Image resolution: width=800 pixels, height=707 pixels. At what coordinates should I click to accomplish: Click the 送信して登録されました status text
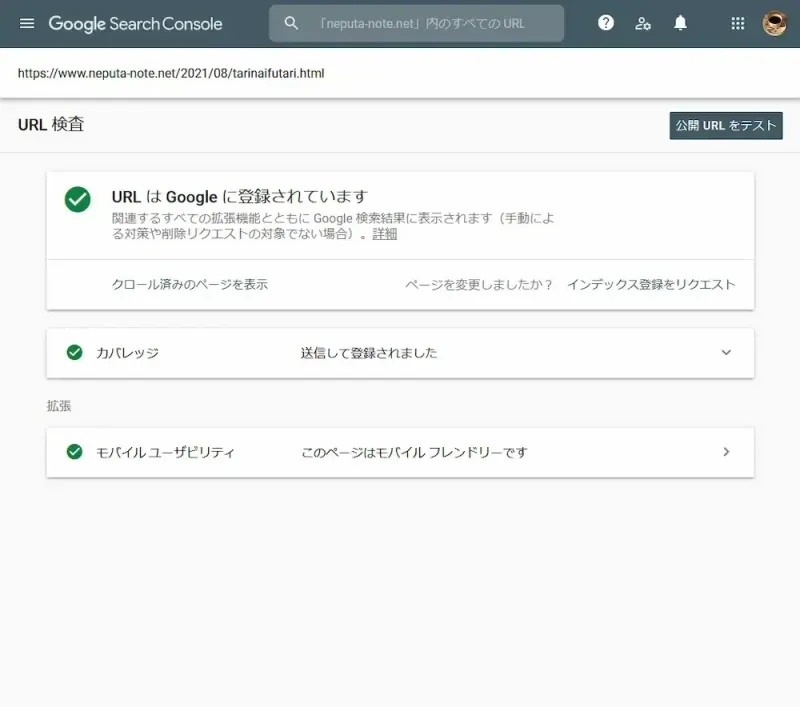tap(369, 353)
